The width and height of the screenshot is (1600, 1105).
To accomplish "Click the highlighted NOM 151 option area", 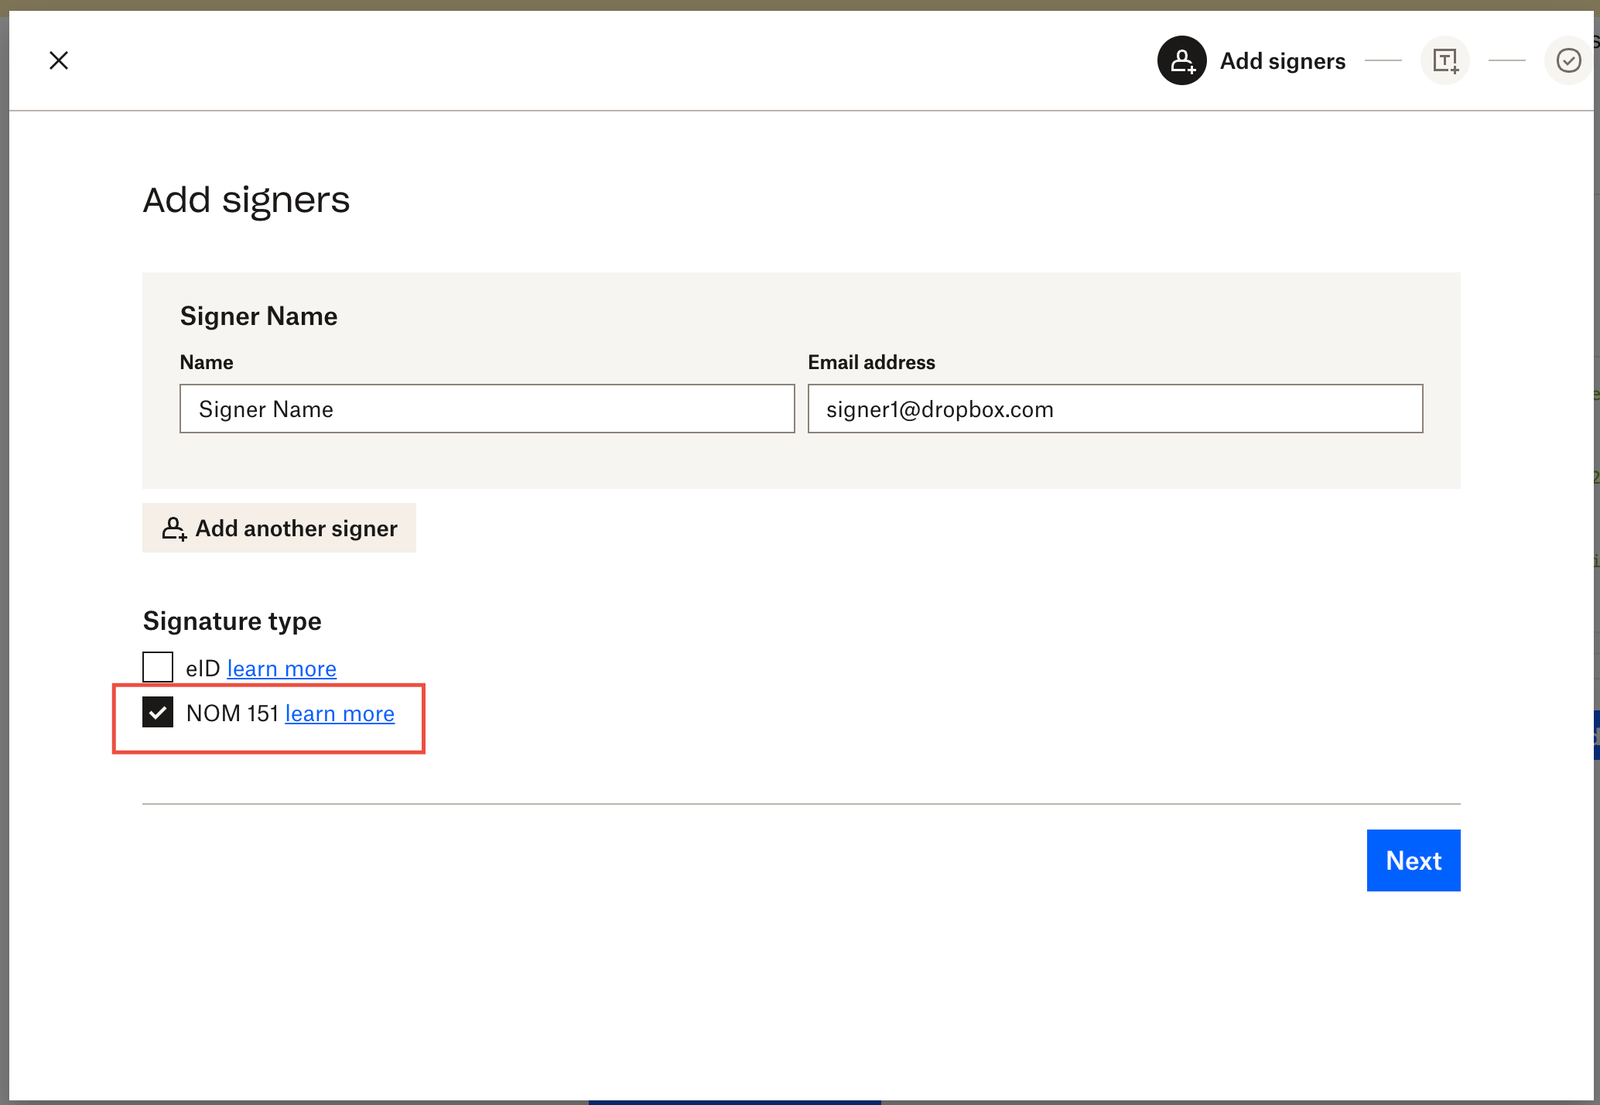I will [x=268, y=718].
